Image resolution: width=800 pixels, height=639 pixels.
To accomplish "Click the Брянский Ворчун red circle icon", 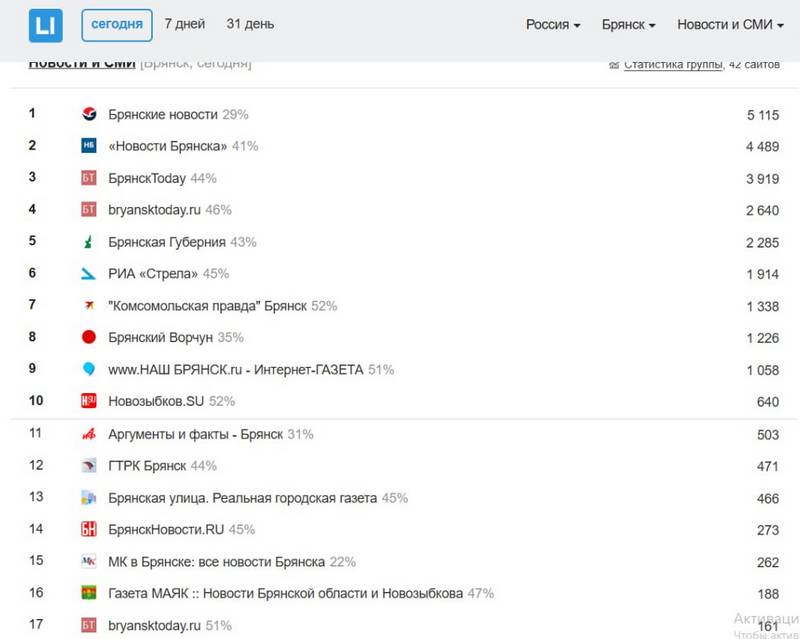I will point(88,338).
